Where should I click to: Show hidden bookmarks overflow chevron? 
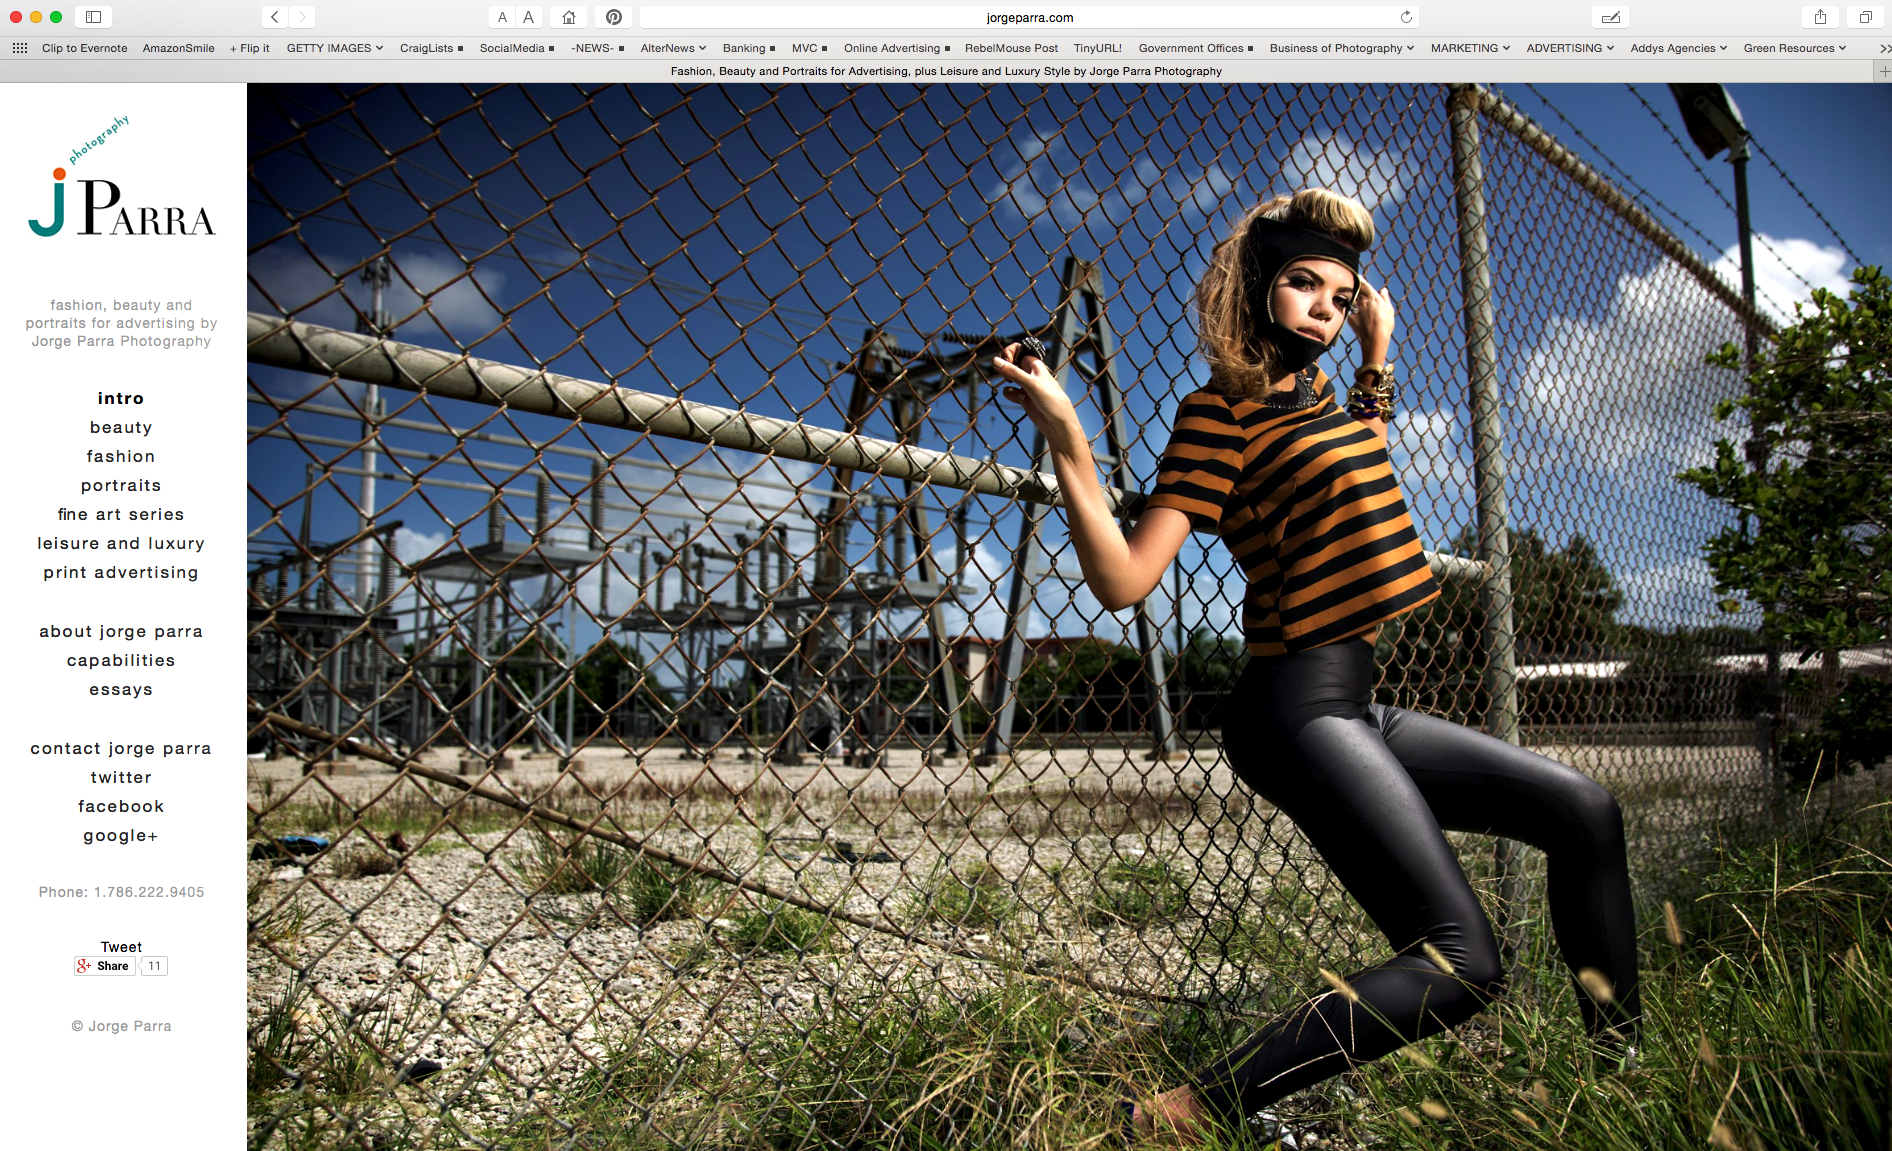pyautogui.click(x=1884, y=48)
